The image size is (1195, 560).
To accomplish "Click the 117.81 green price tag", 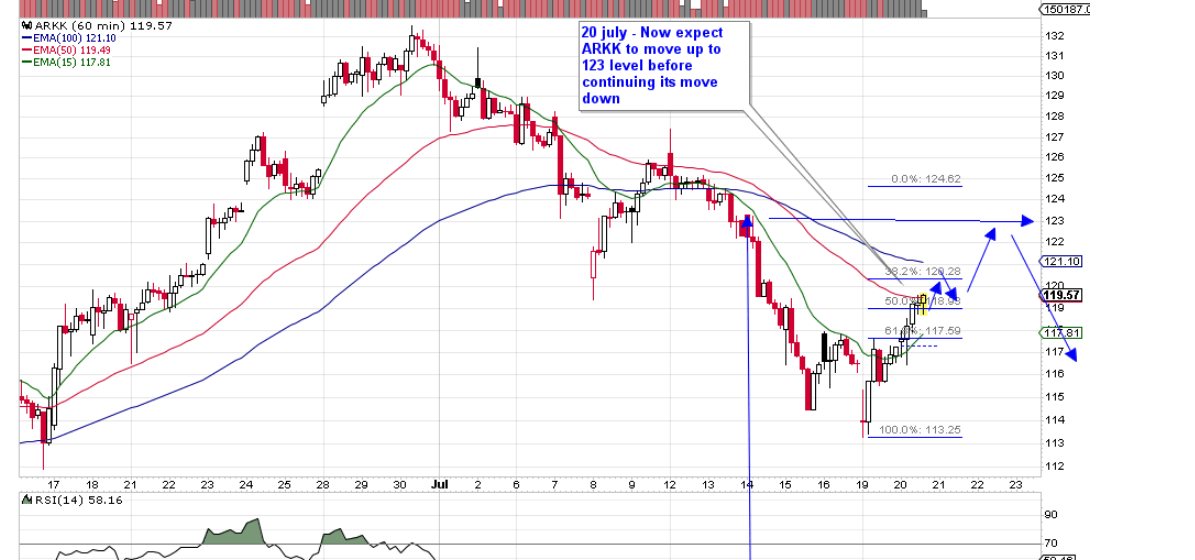I will [1062, 332].
